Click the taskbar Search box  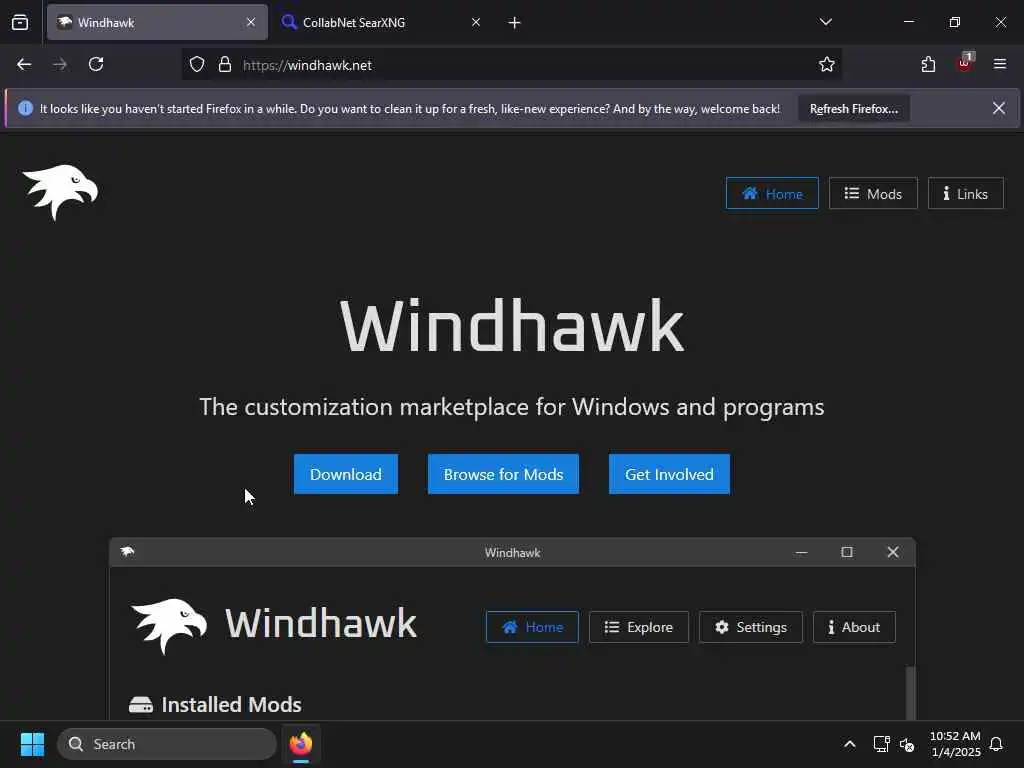pyautogui.click(x=167, y=744)
